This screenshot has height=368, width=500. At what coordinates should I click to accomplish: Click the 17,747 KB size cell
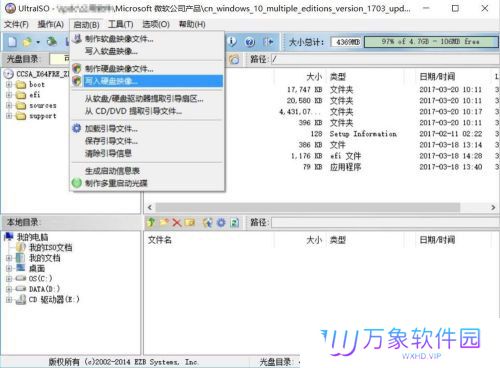click(x=304, y=90)
